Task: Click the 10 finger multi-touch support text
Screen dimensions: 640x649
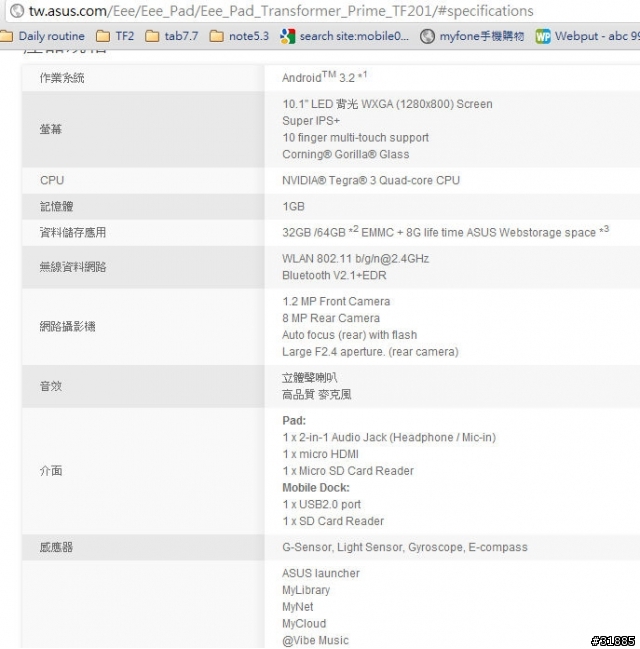Action: pos(356,137)
